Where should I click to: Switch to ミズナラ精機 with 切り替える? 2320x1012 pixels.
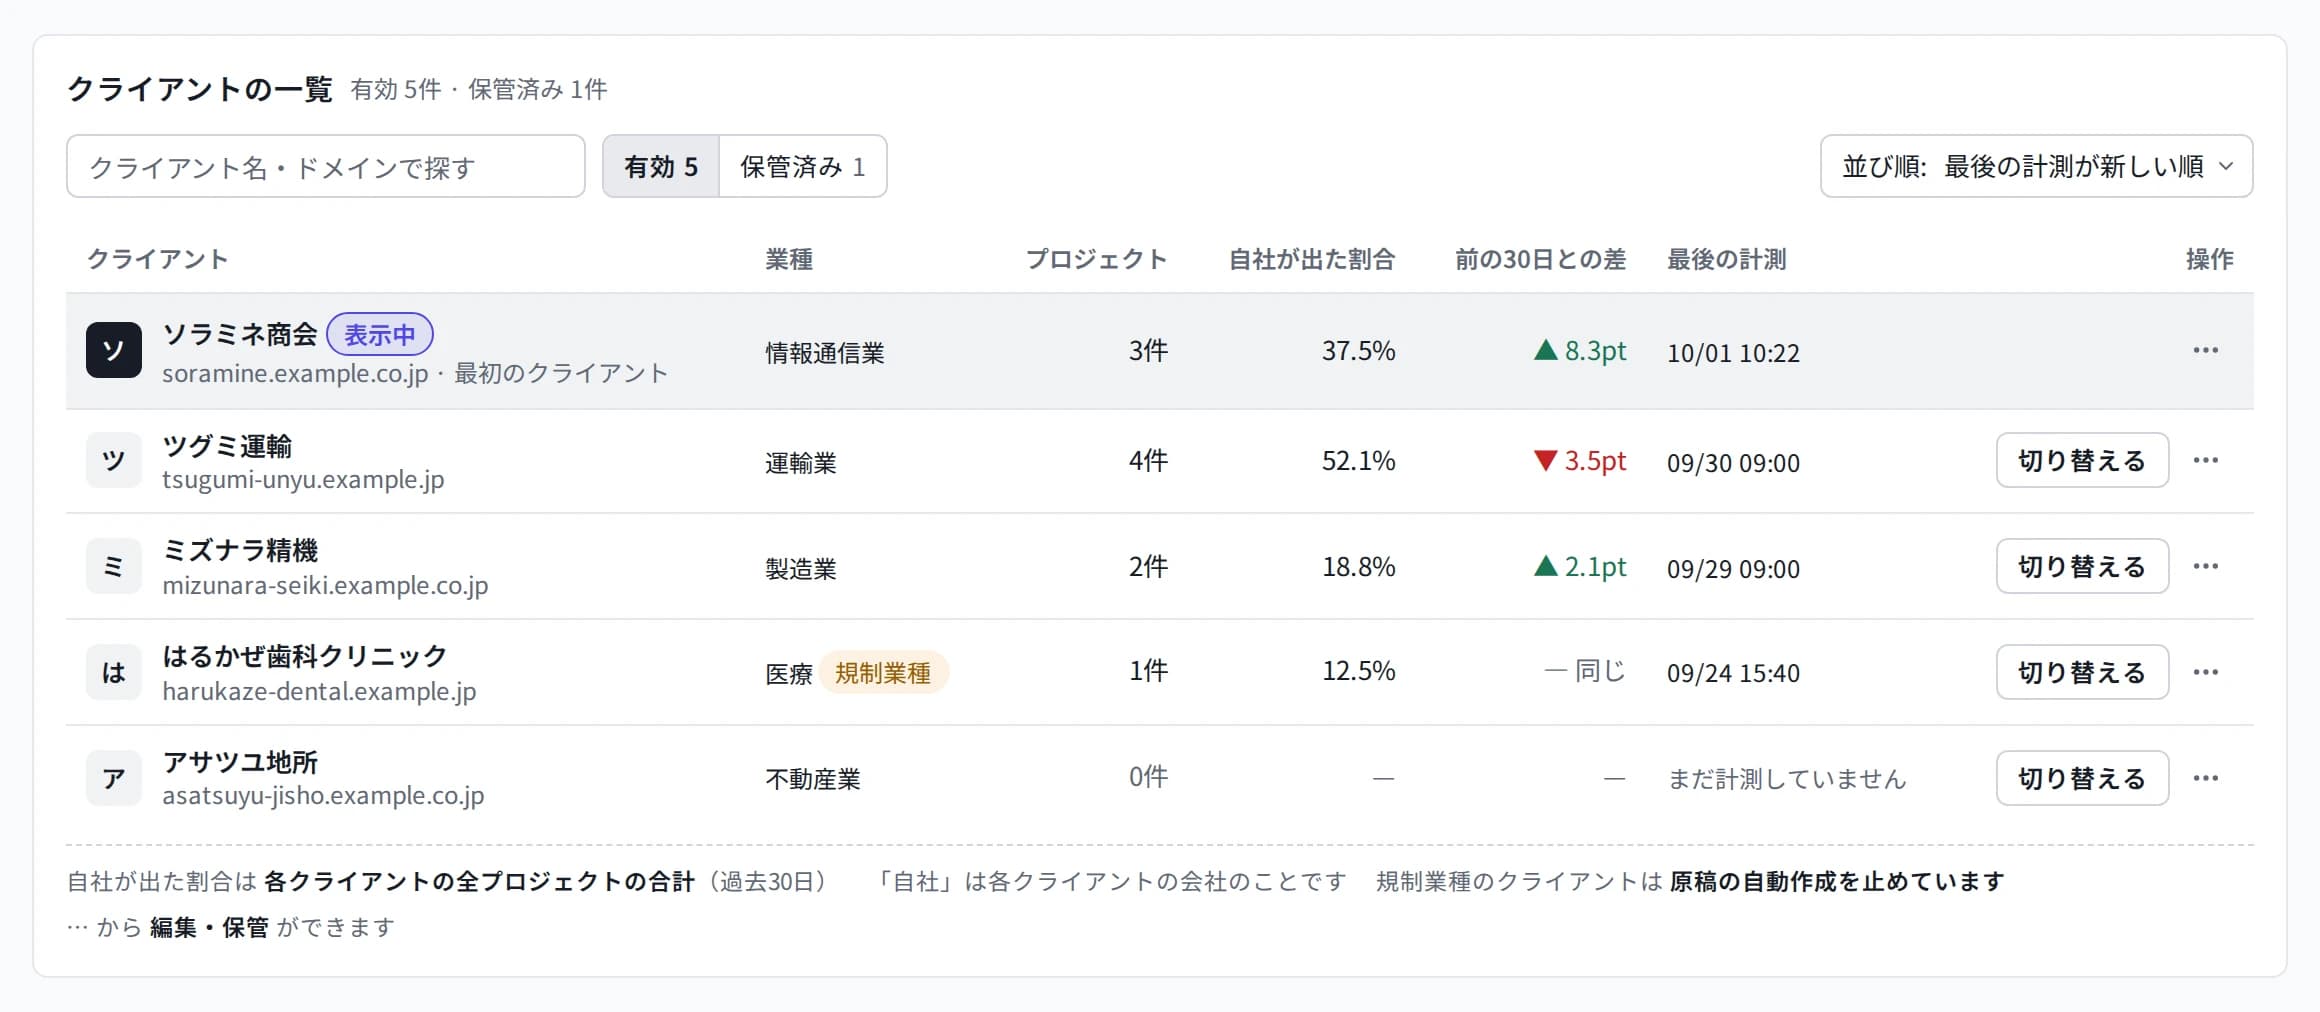pos(2082,566)
